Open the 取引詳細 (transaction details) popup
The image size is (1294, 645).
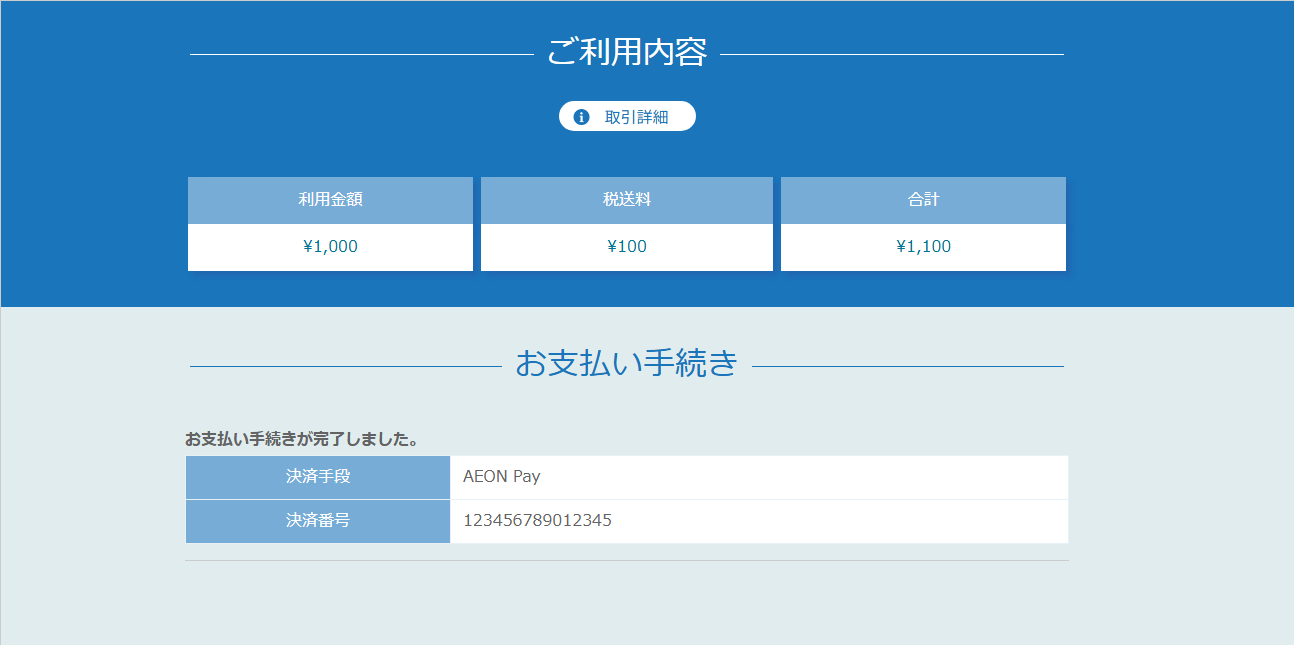tap(627, 116)
